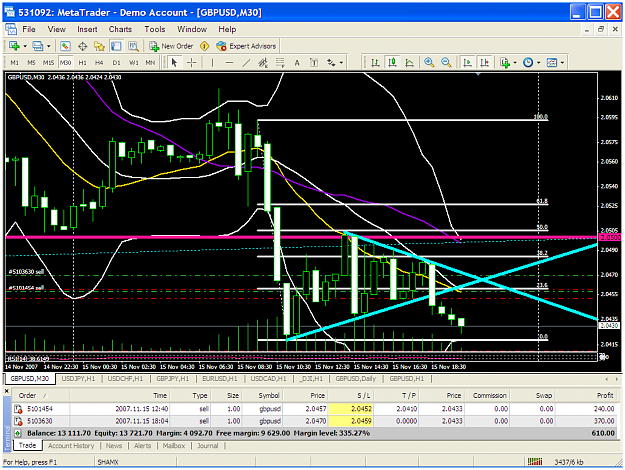Image resolution: width=625 pixels, height=470 pixels.
Task: Open the File menu
Action: tap(29, 29)
